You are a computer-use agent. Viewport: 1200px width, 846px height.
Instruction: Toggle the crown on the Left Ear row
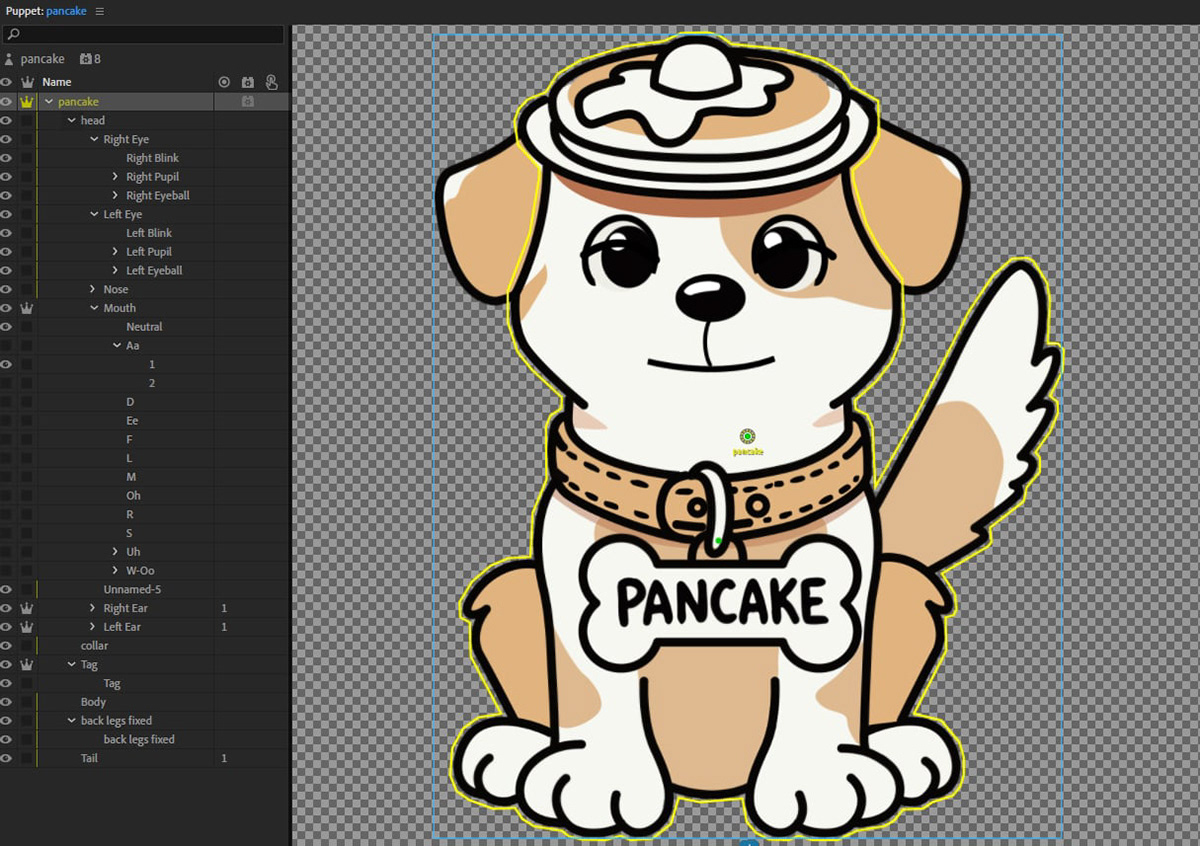pyautogui.click(x=27, y=627)
